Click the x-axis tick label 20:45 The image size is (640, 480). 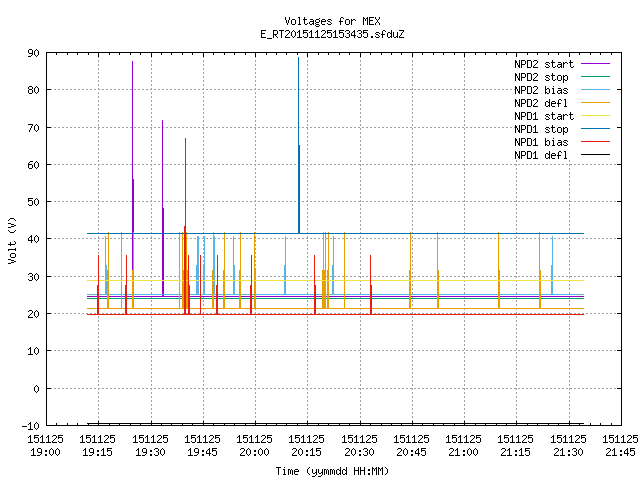point(411,452)
